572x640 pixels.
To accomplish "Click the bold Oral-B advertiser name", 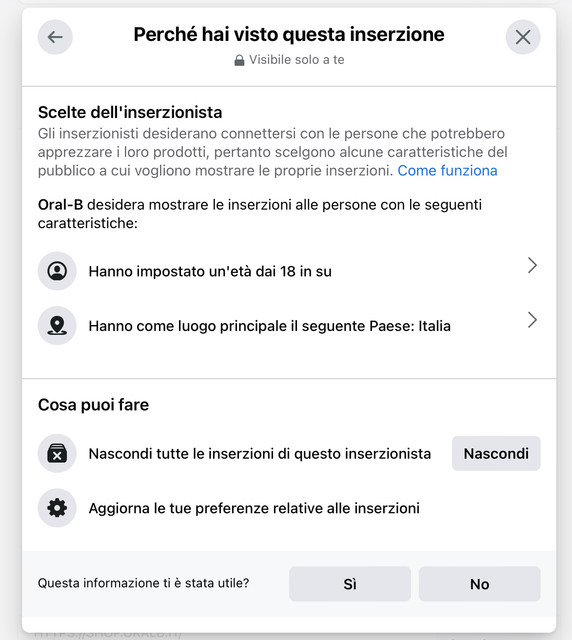I will tap(60, 204).
